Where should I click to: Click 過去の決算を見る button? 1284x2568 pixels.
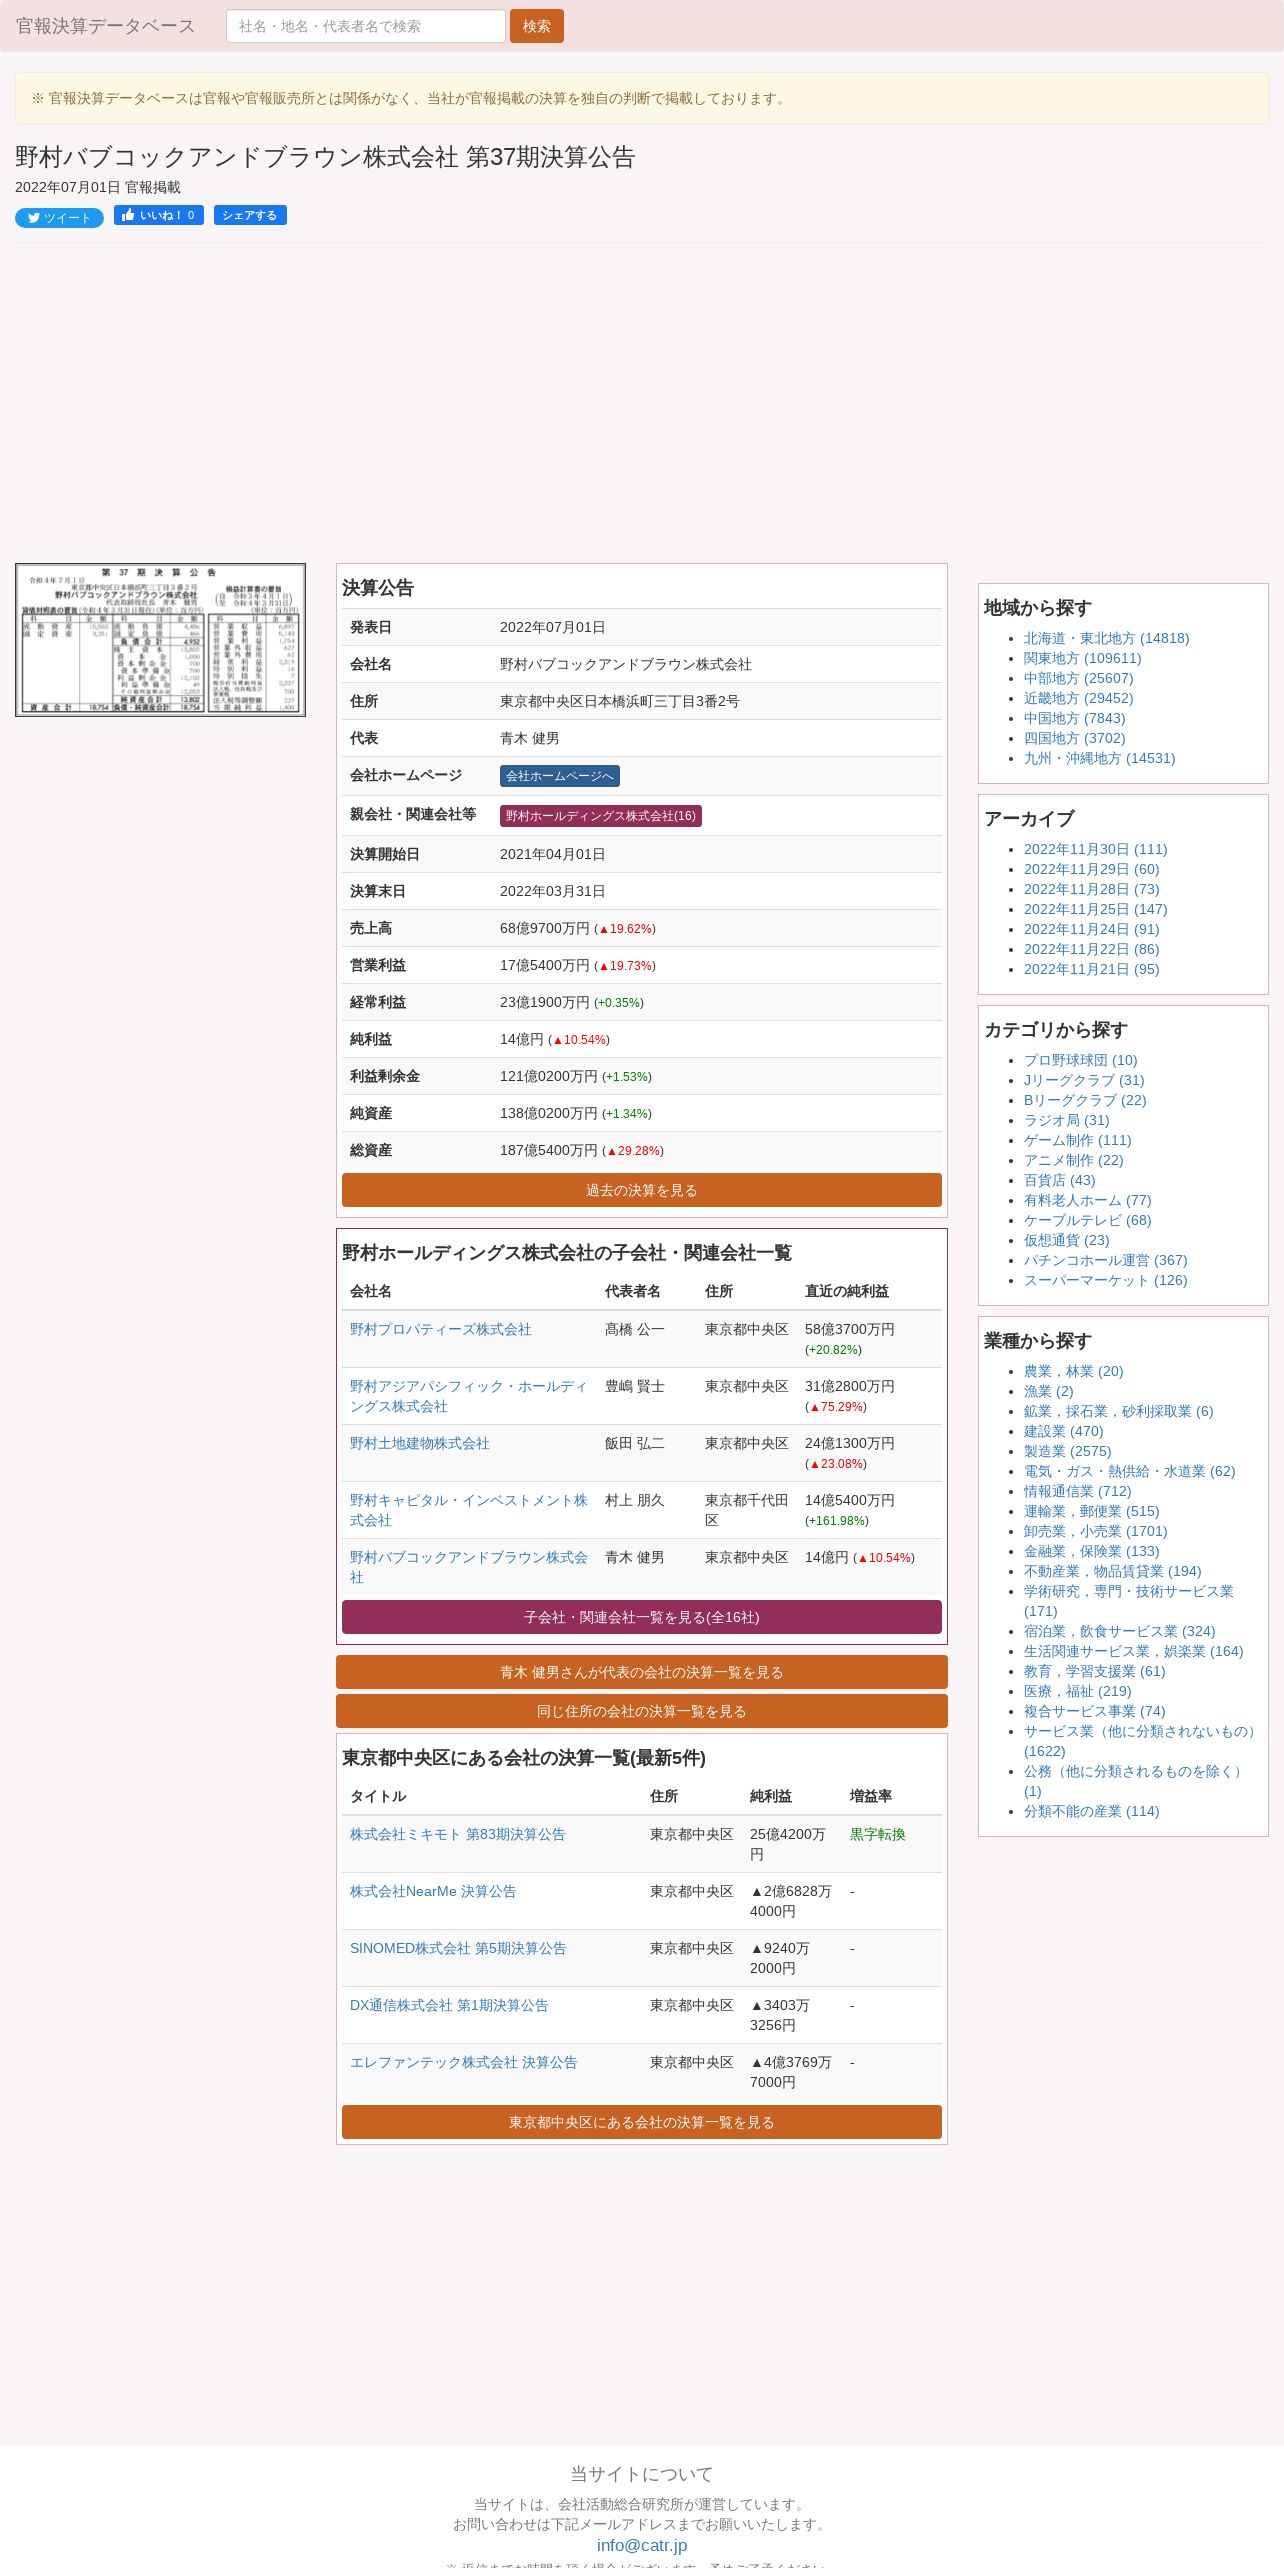coord(642,1190)
